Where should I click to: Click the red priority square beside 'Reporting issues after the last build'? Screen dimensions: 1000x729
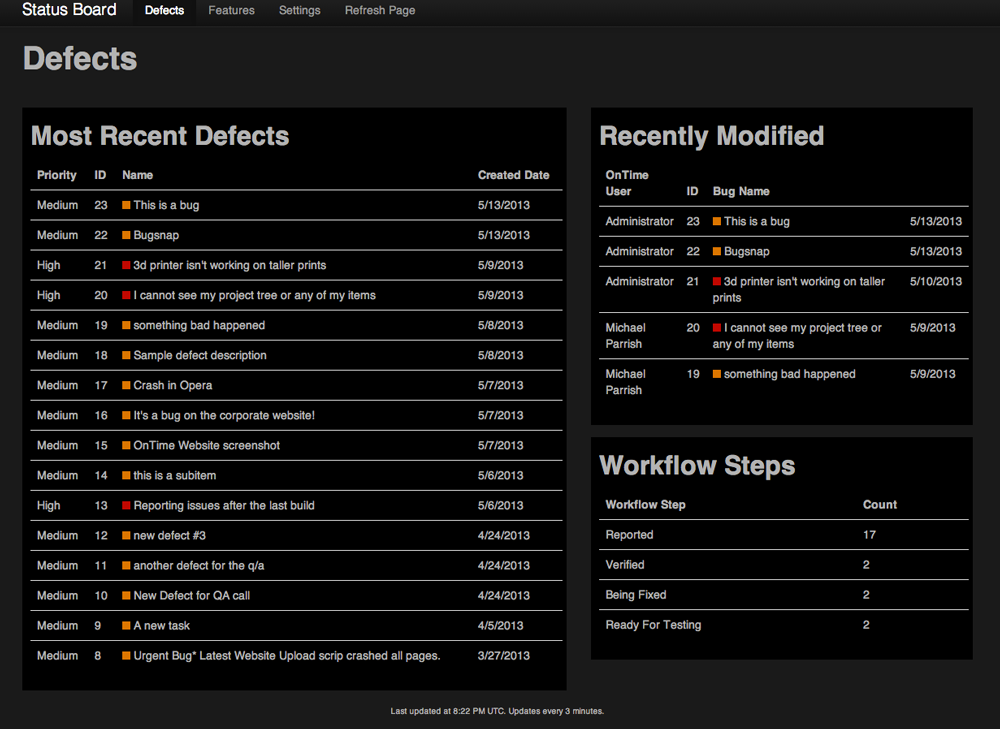[126, 505]
